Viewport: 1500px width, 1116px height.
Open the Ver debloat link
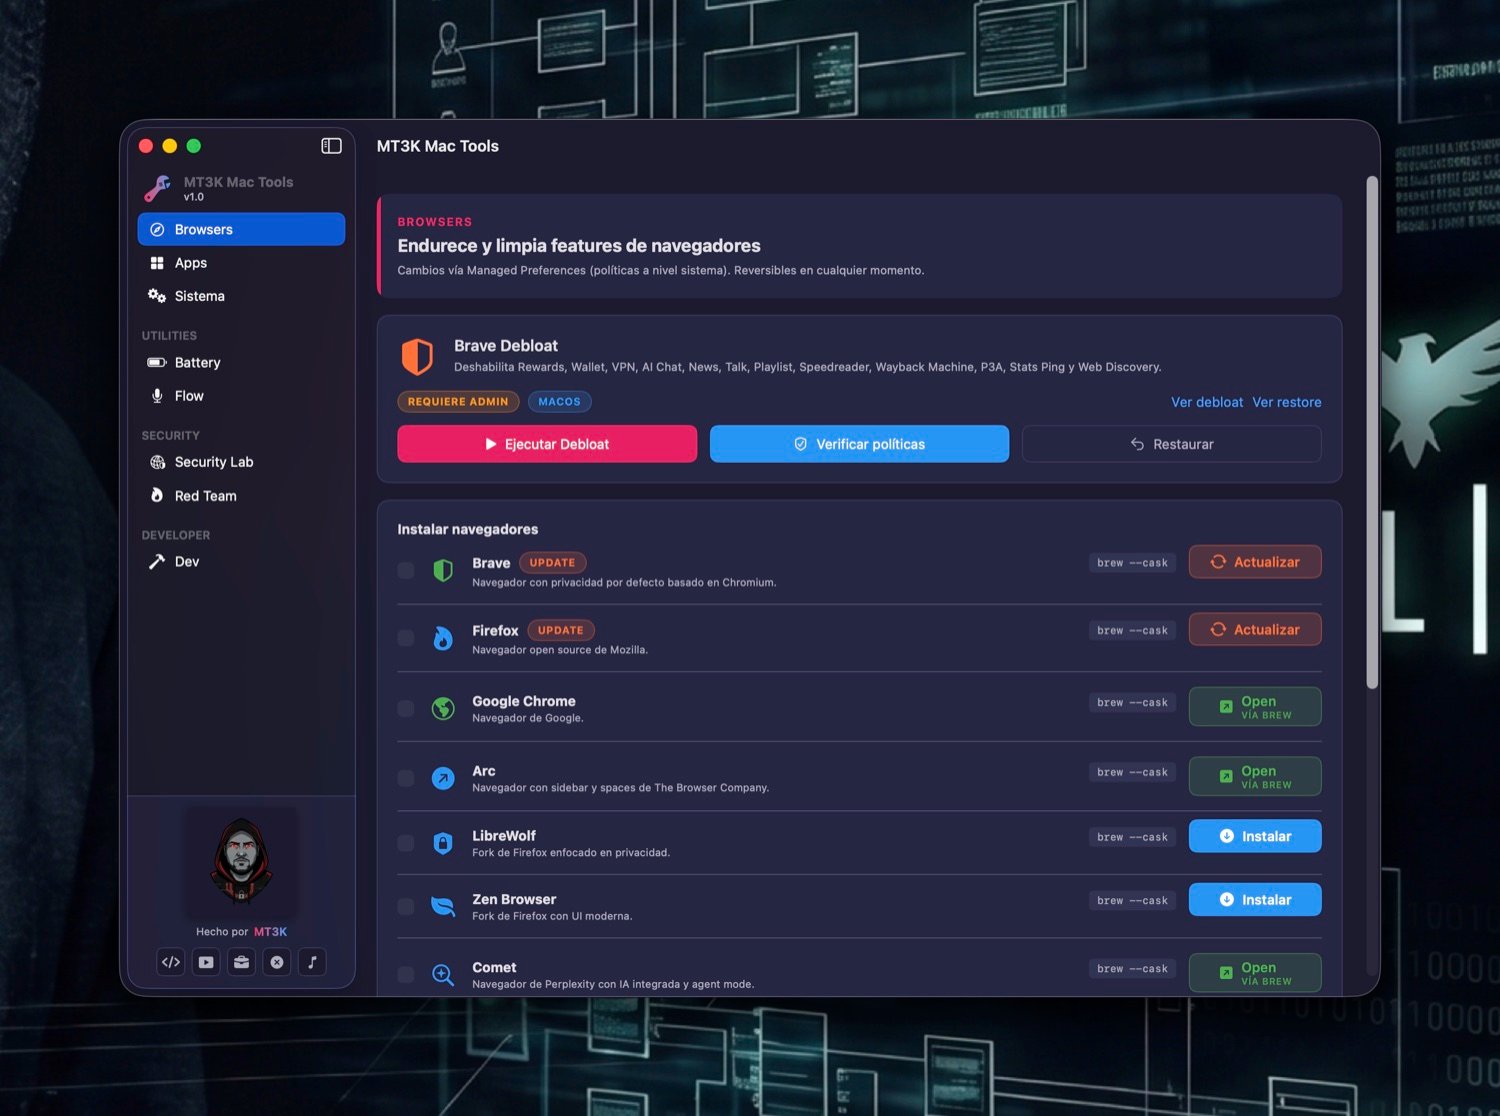(1207, 402)
